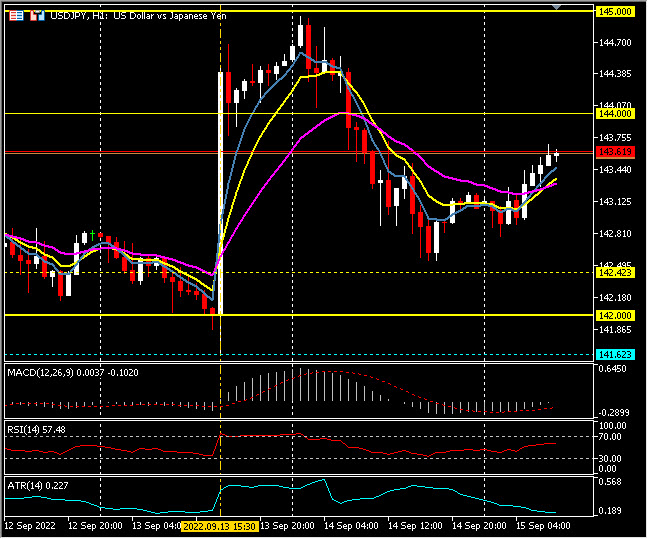Select the 142.423 dashed level label

pyautogui.click(x=614, y=272)
